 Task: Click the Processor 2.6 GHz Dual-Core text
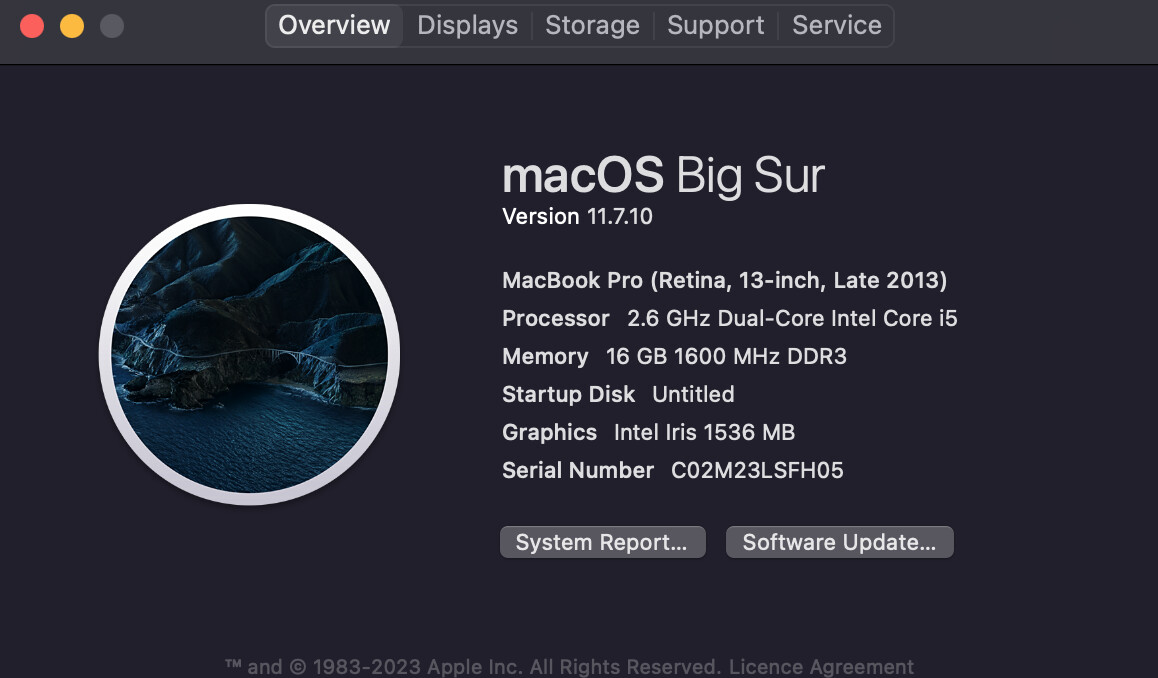click(729, 318)
